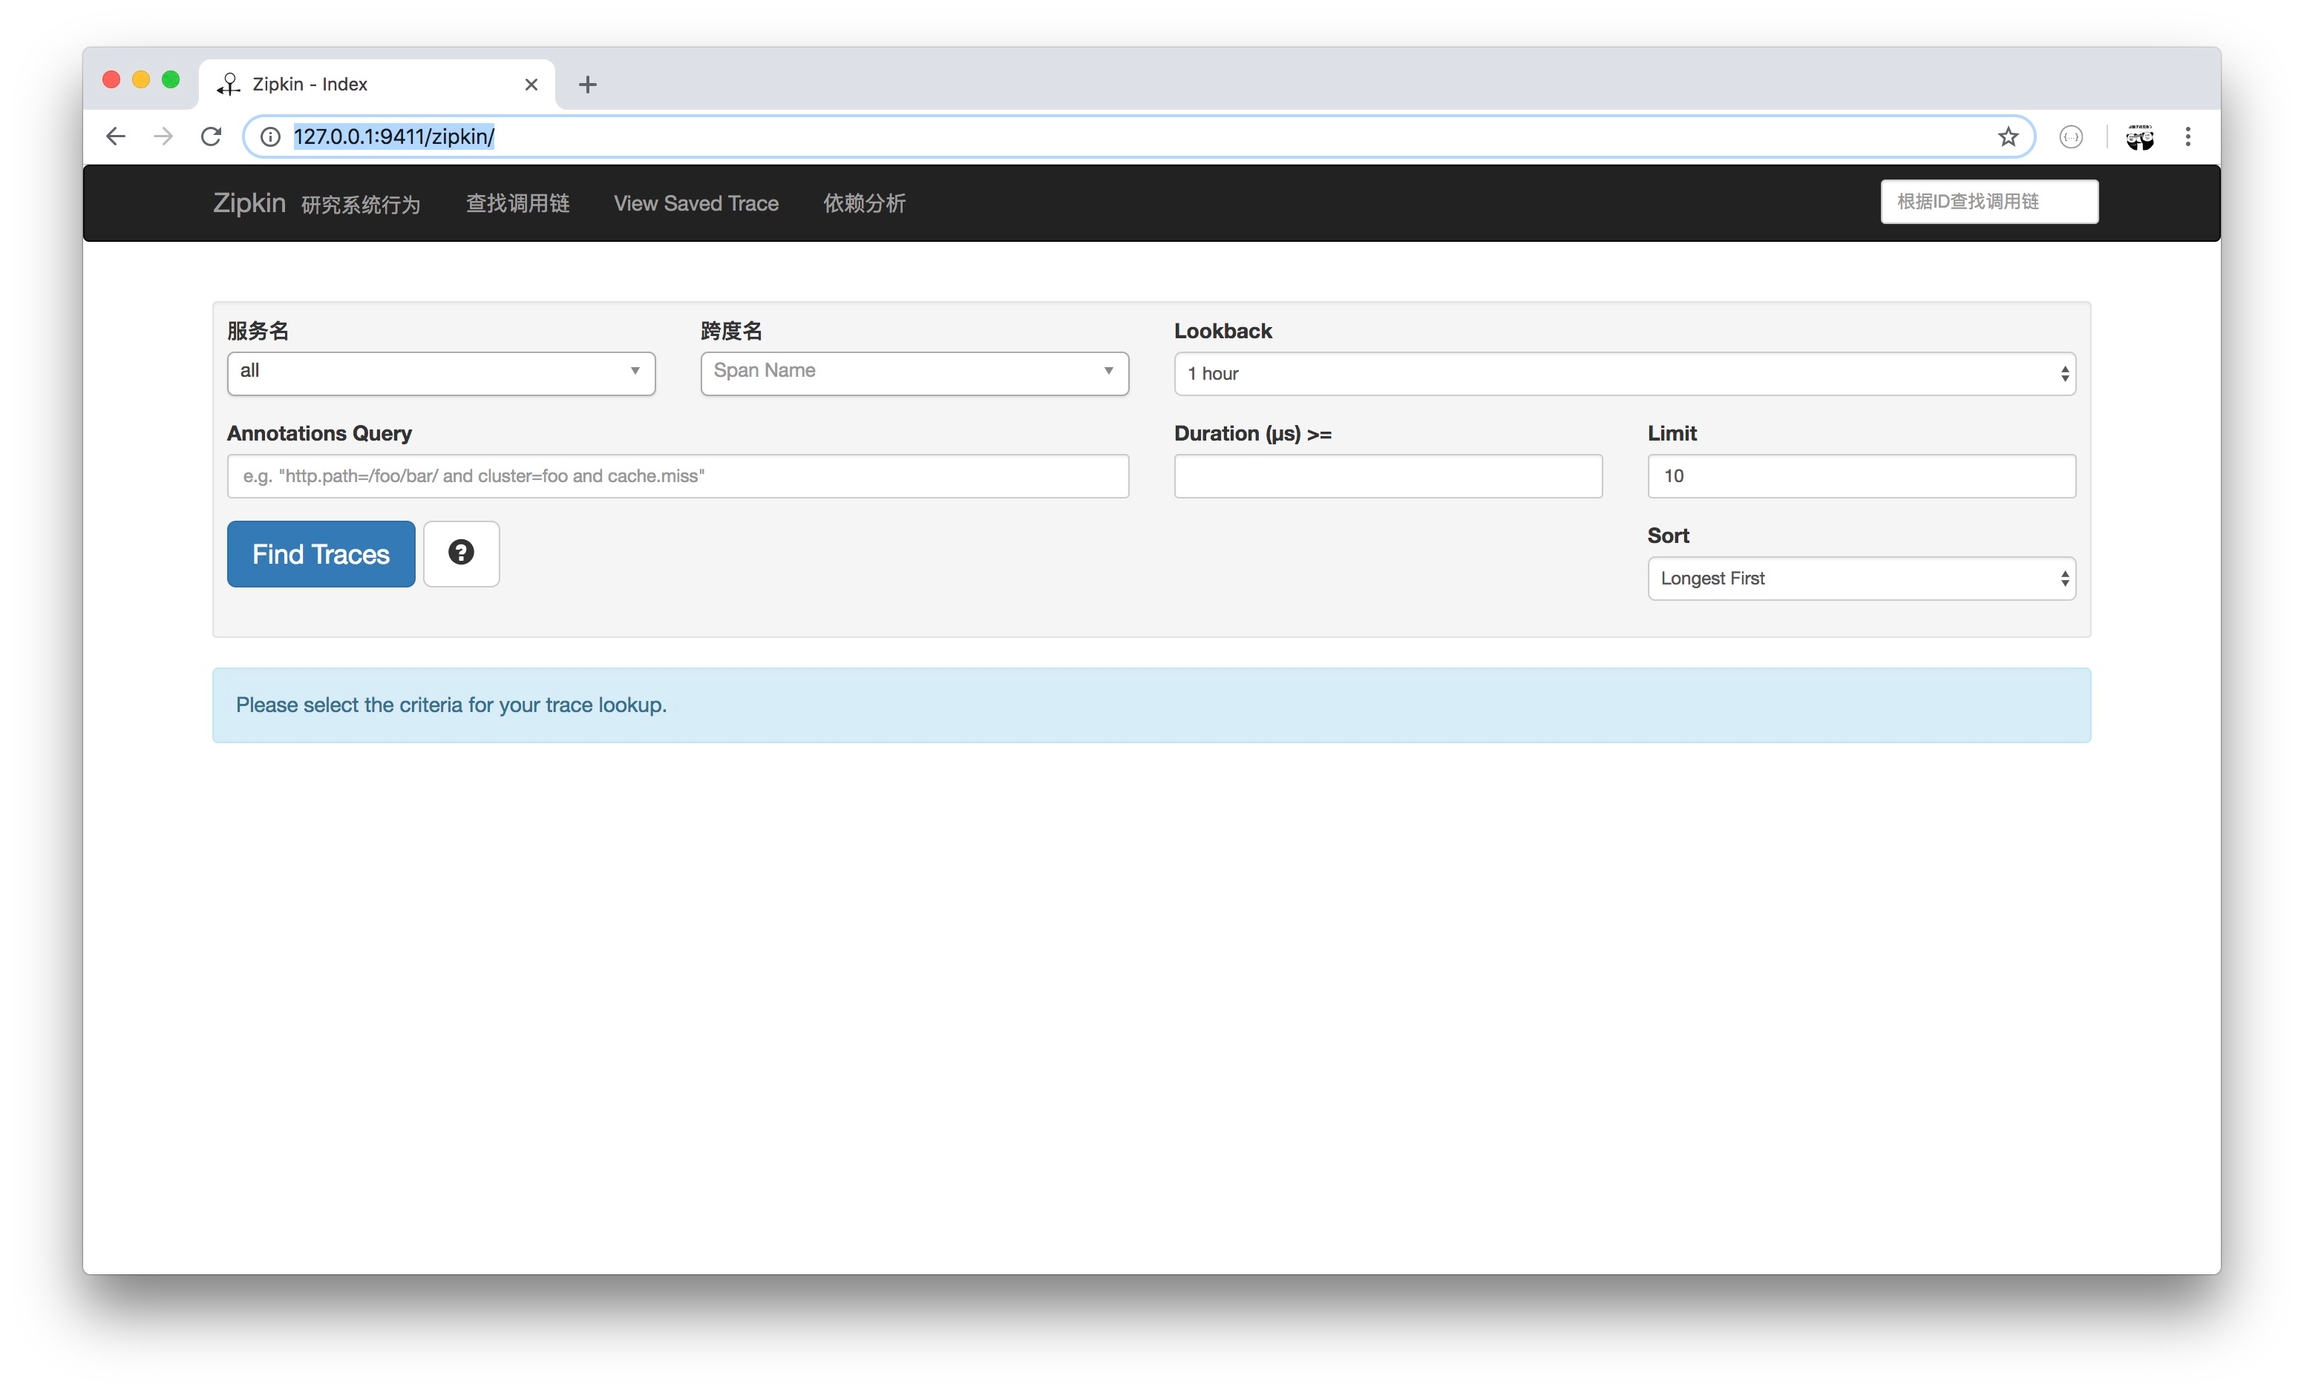Bookmark this page with the star icon
Screen dimensions: 2304x1393
click(x=2008, y=137)
